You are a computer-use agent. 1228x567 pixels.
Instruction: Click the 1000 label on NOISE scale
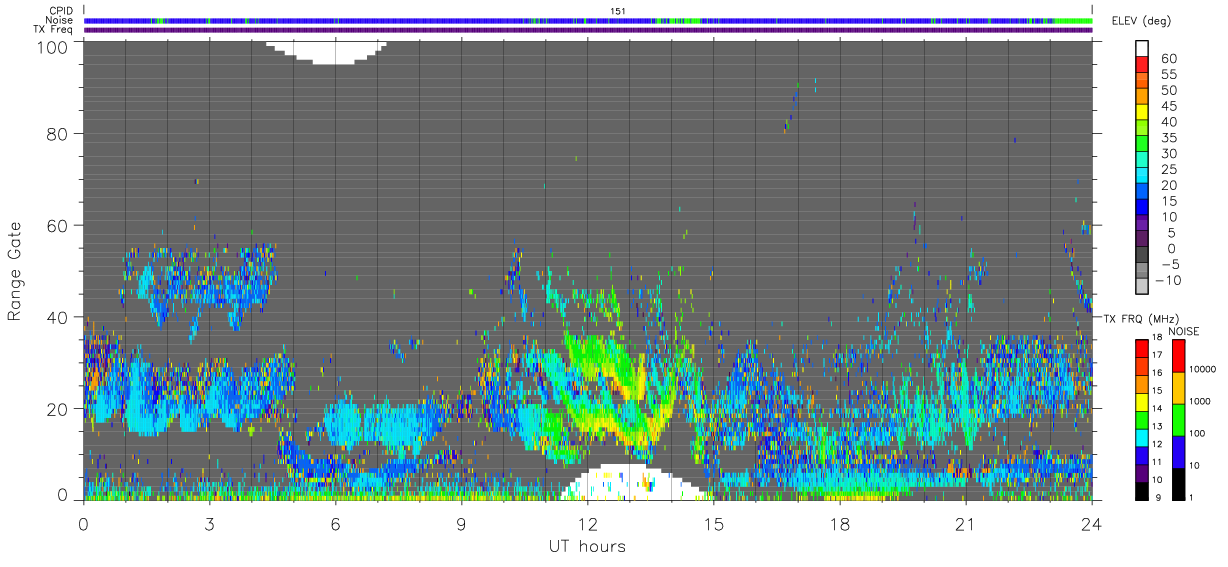1199,401
